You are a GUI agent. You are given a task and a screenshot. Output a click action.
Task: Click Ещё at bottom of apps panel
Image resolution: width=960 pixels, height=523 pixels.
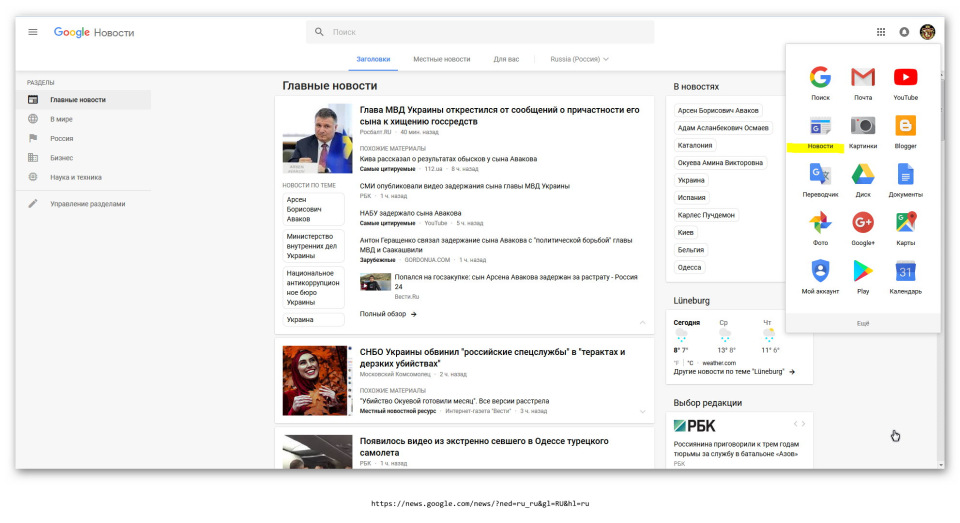point(863,323)
